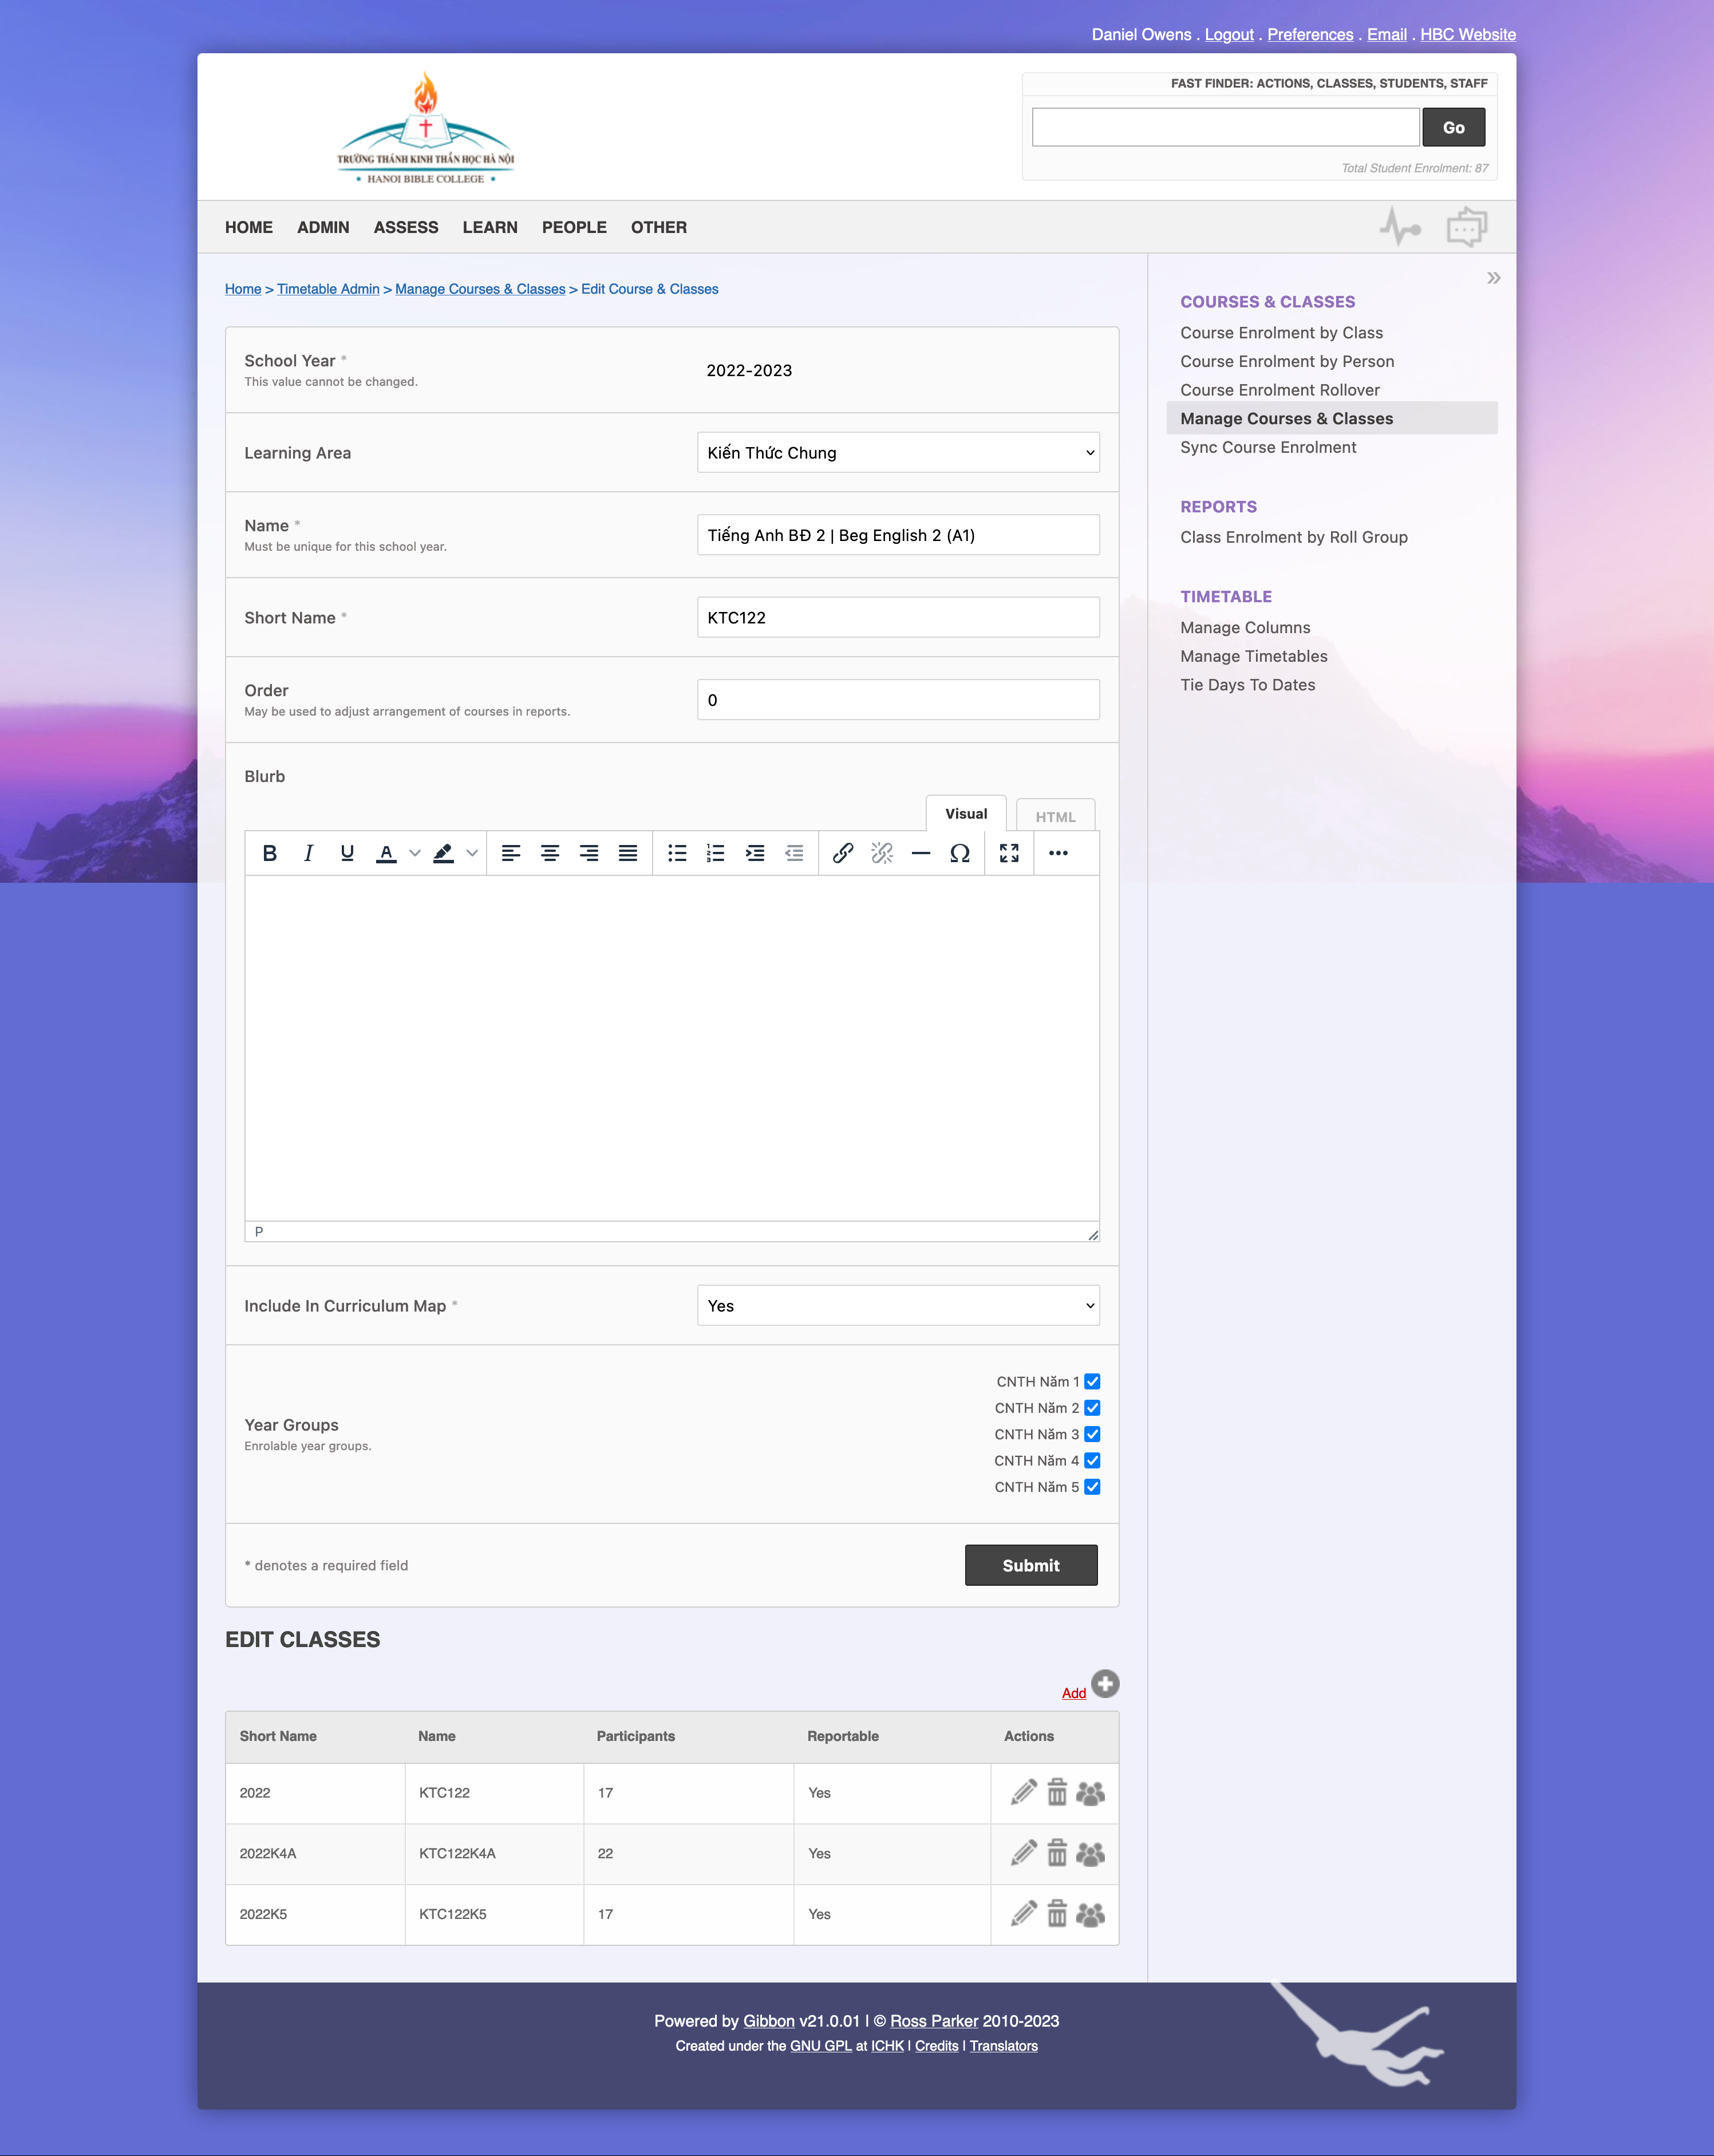Click the Submit button

tap(1031, 1565)
